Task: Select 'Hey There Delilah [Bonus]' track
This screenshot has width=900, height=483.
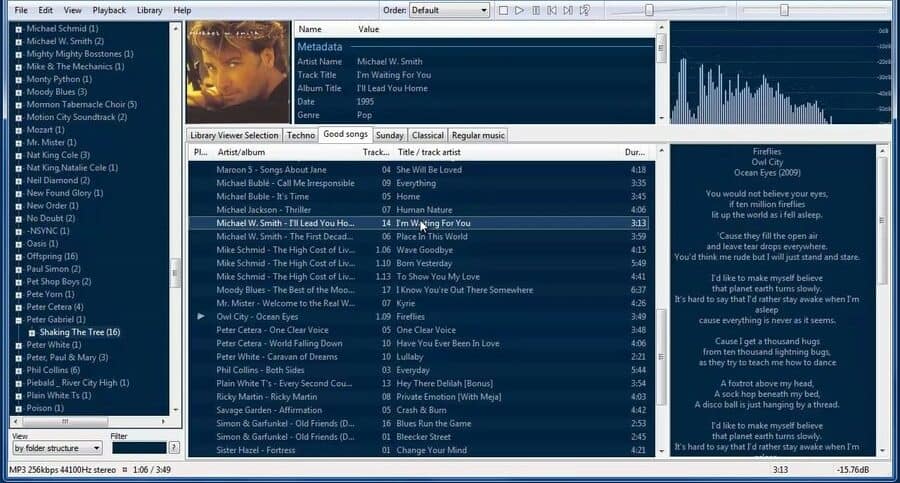Action: point(419,383)
